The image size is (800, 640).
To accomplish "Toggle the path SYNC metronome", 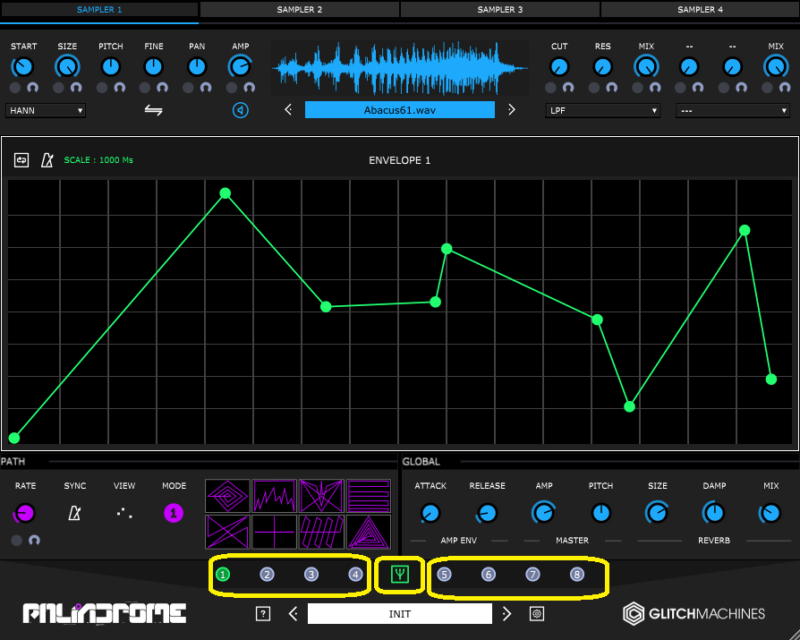I will click(75, 513).
